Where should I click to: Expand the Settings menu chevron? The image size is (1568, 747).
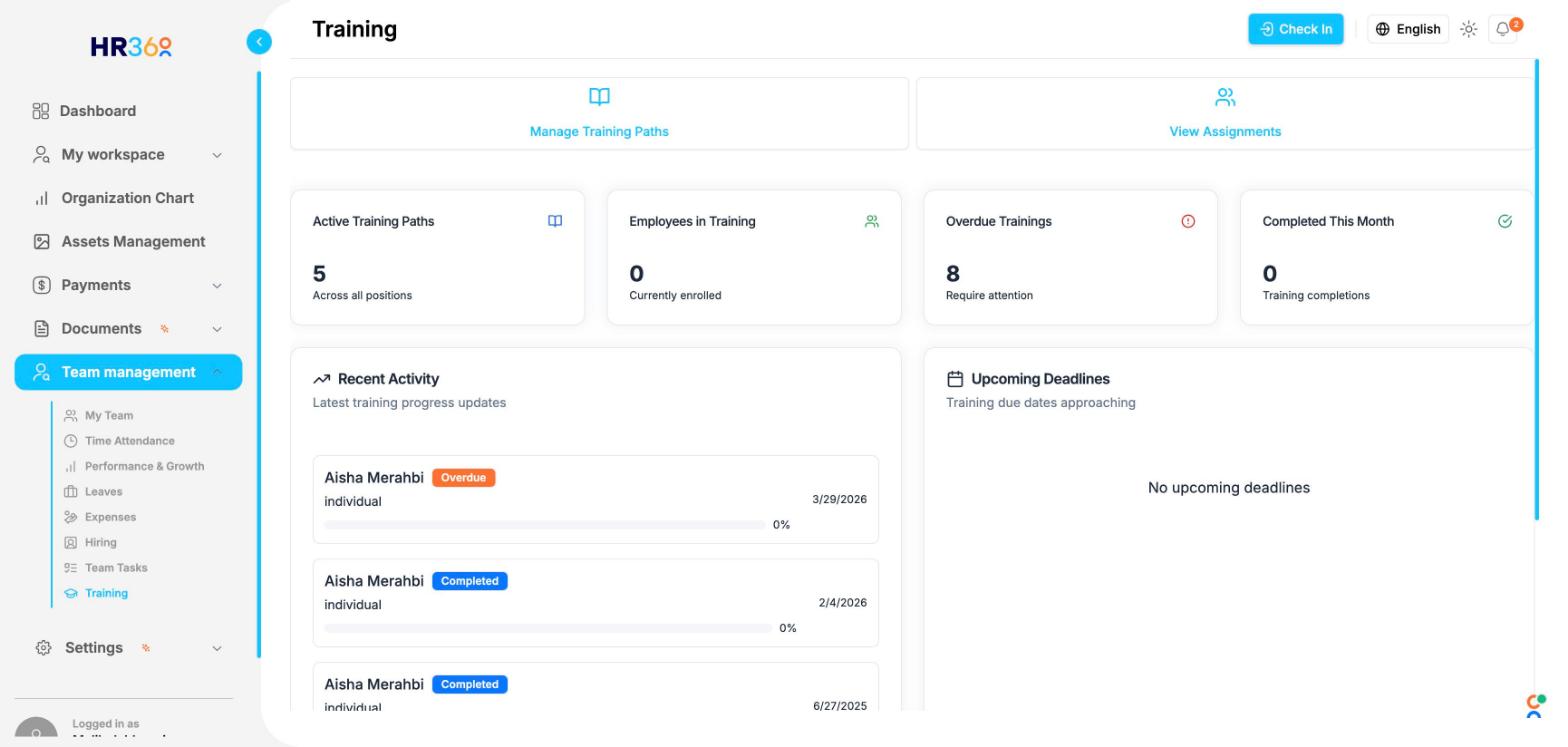pyautogui.click(x=217, y=648)
